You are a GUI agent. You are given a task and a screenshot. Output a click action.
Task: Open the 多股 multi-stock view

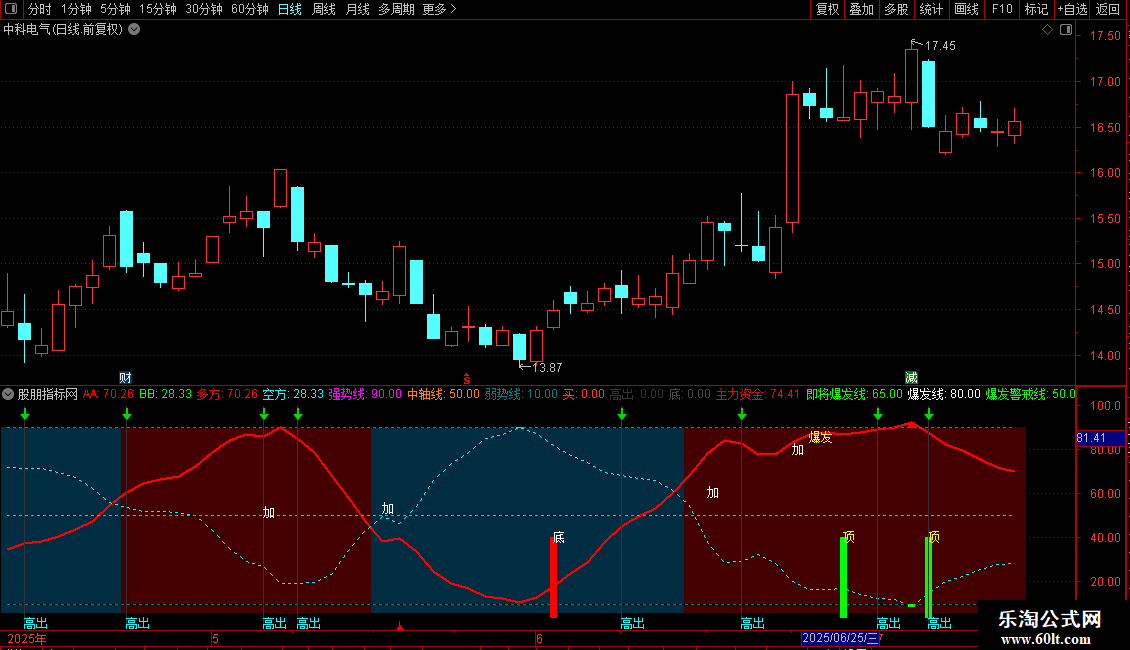click(896, 9)
